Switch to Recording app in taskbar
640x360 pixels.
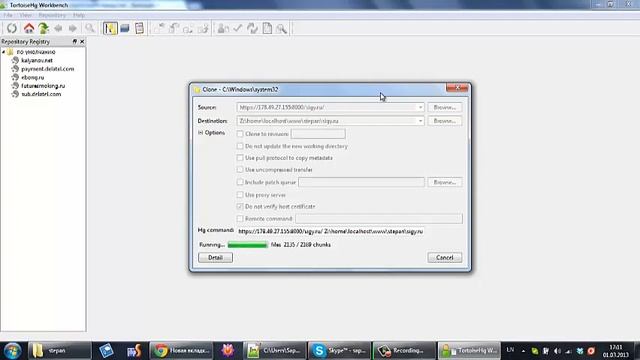point(404,351)
